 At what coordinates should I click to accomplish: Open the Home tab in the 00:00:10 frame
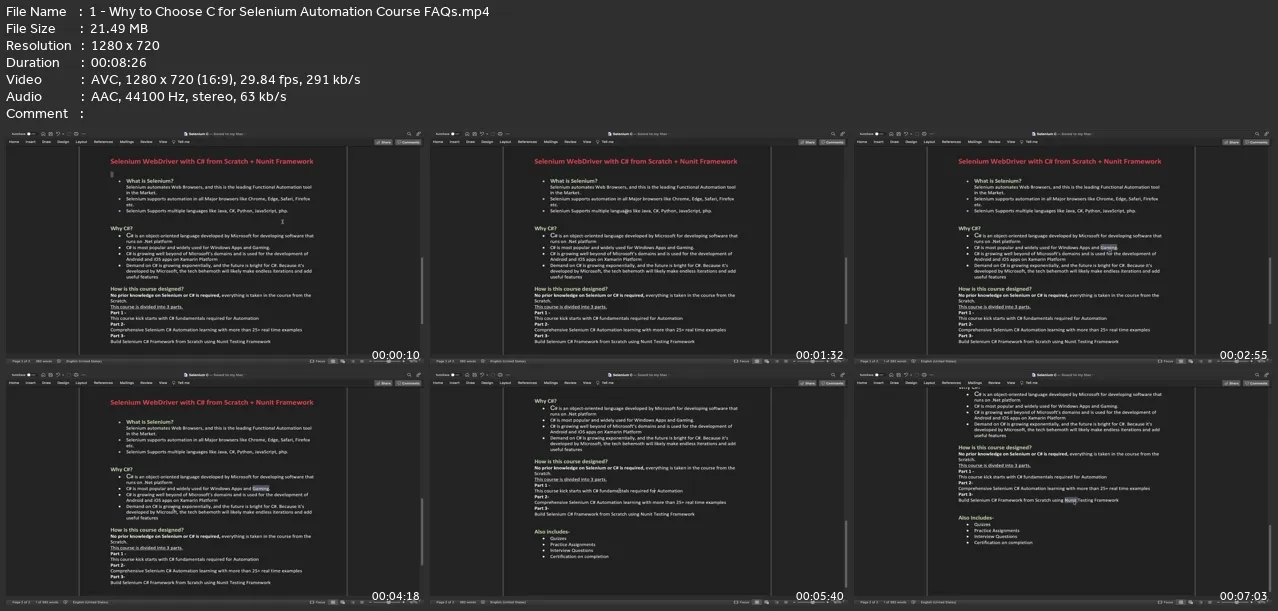pos(14,142)
